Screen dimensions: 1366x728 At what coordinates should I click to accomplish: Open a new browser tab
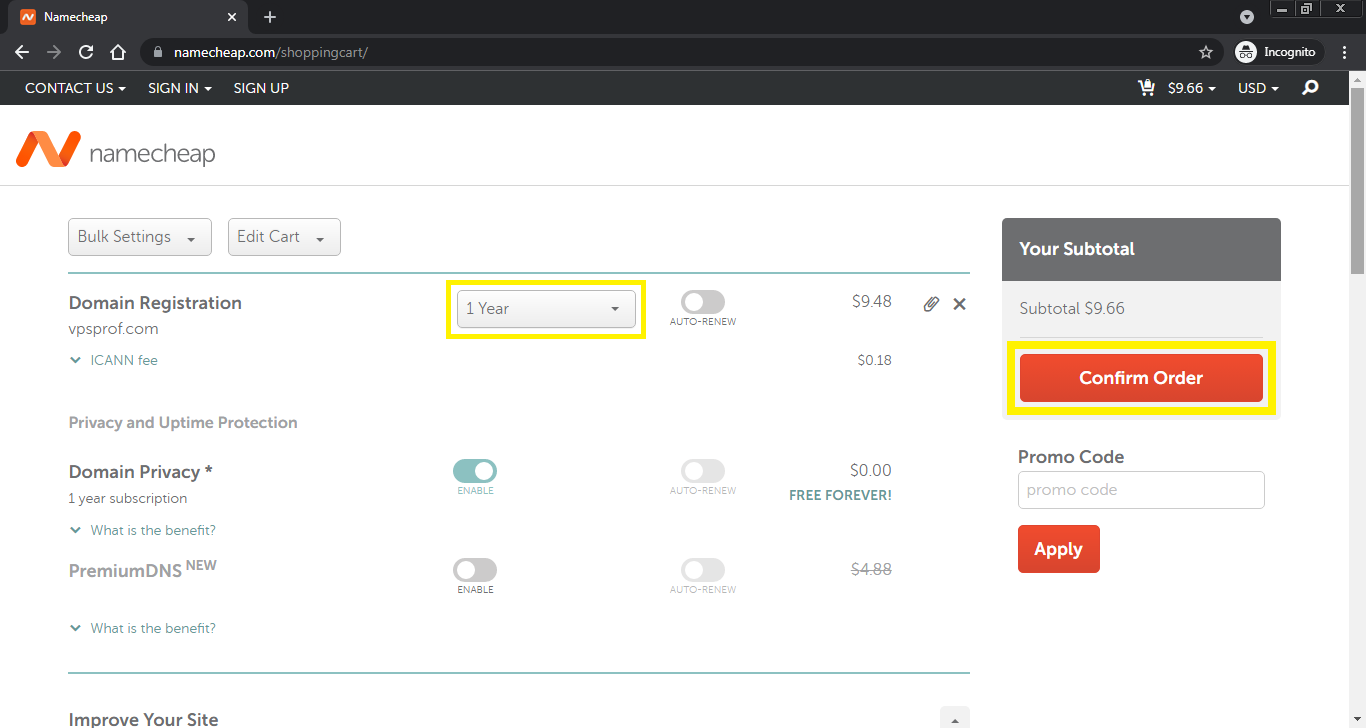click(x=270, y=17)
